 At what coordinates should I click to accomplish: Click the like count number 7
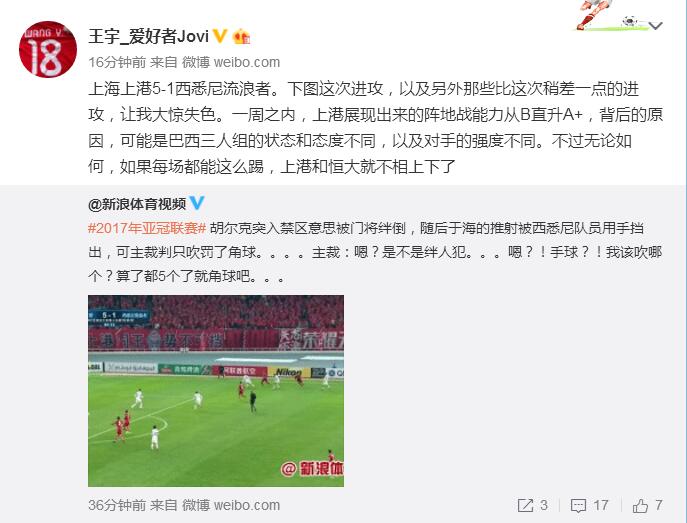tap(659, 505)
